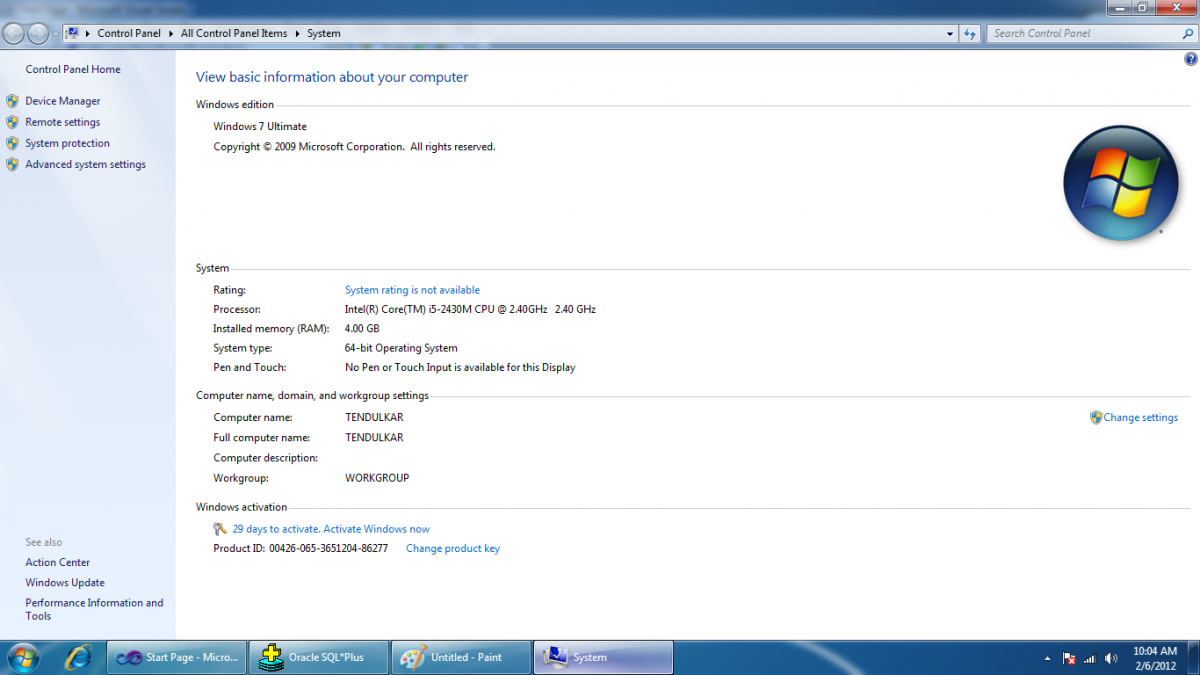Image resolution: width=1200 pixels, height=675 pixels.
Task: Expand the arrow after All Control Panel Items
Action: (x=297, y=33)
